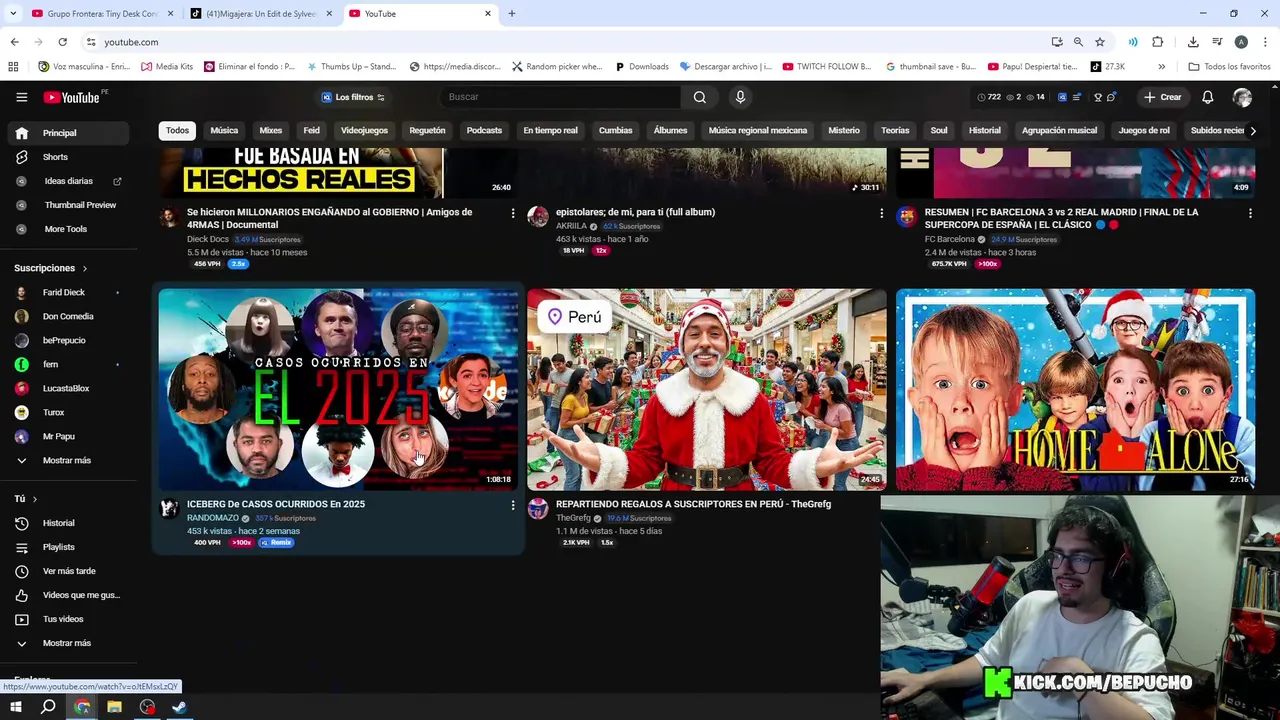Open options menu for FC Barcelona resumen video

point(1250,213)
